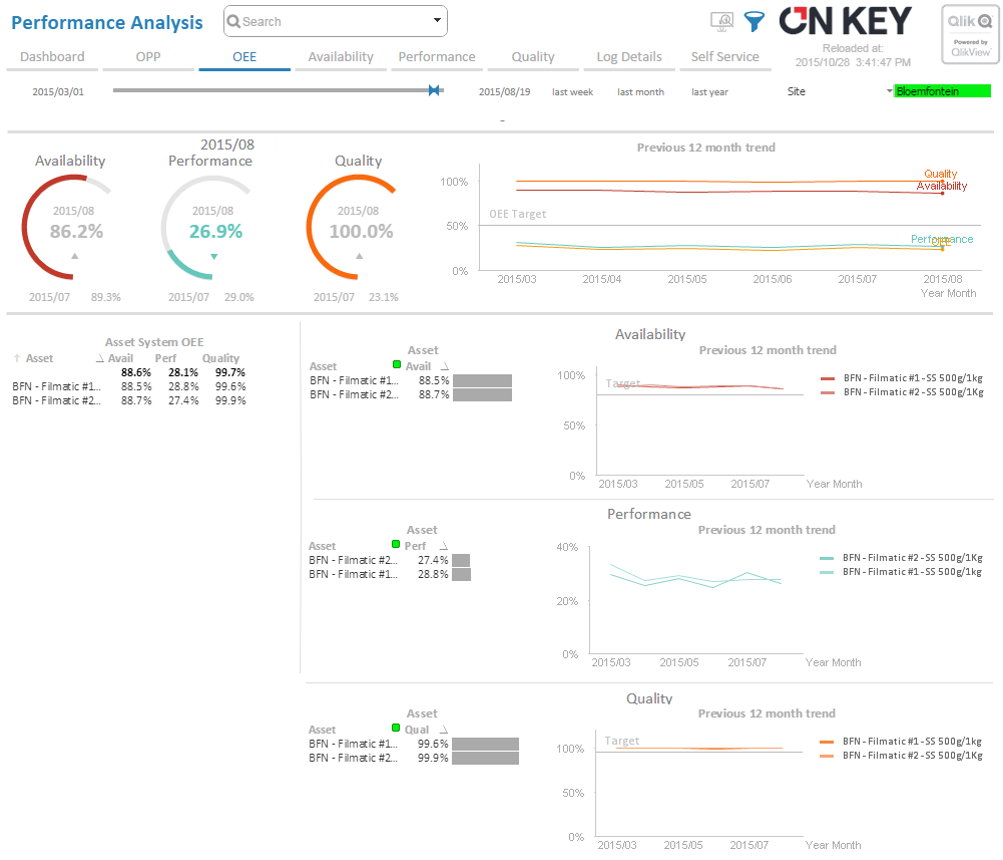Click sort arrow next to Avail in Availability table
Image resolution: width=1003 pixels, height=860 pixels.
point(445,366)
